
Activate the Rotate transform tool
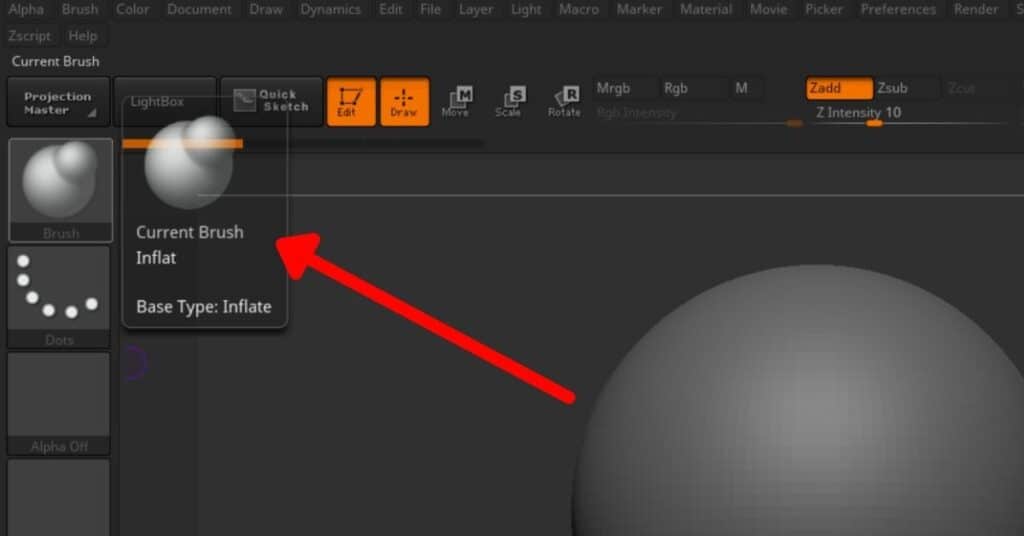pyautogui.click(x=564, y=102)
